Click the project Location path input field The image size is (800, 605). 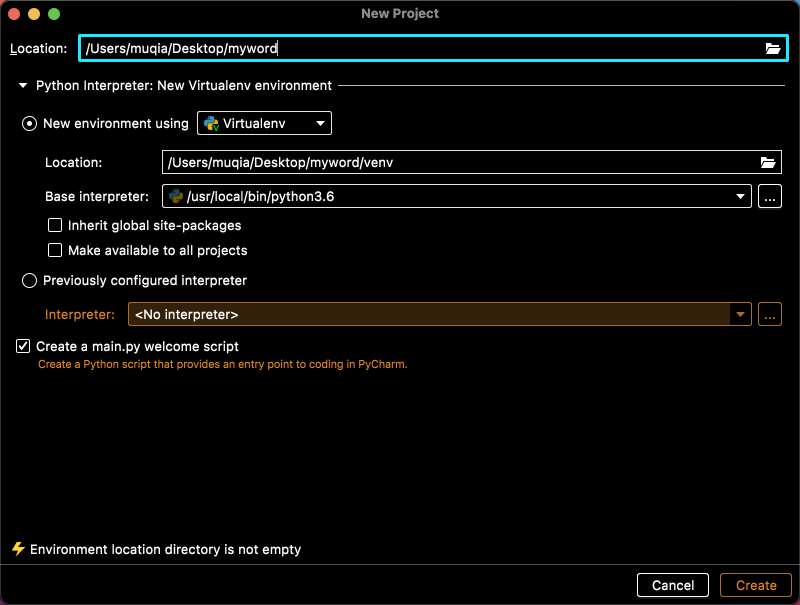433,48
